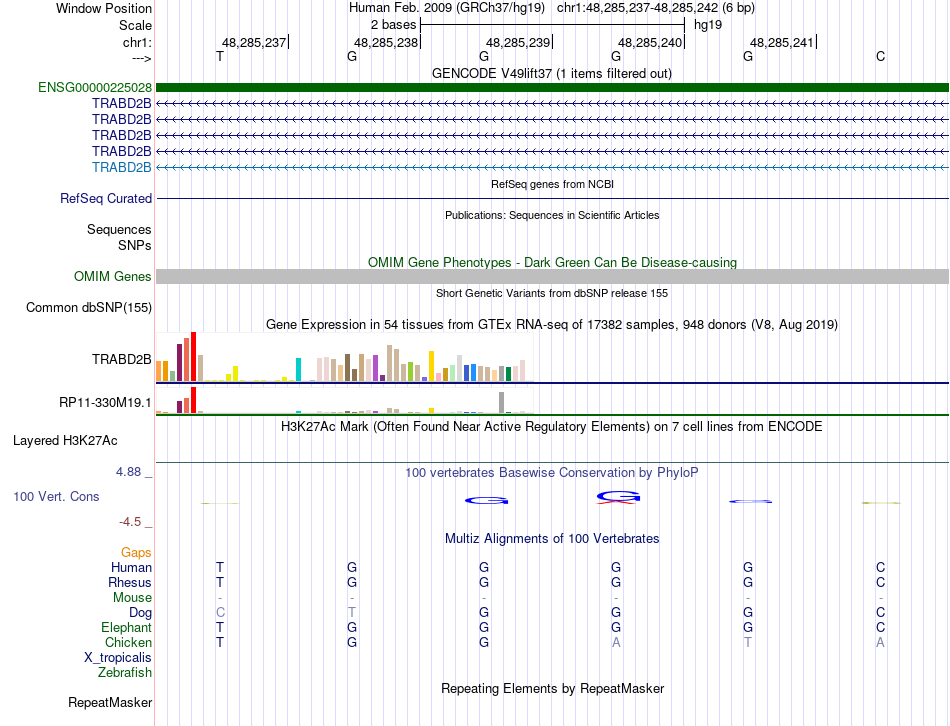Click the 100 Vert. Cons label
This screenshot has height=726, width=950.
point(56,496)
